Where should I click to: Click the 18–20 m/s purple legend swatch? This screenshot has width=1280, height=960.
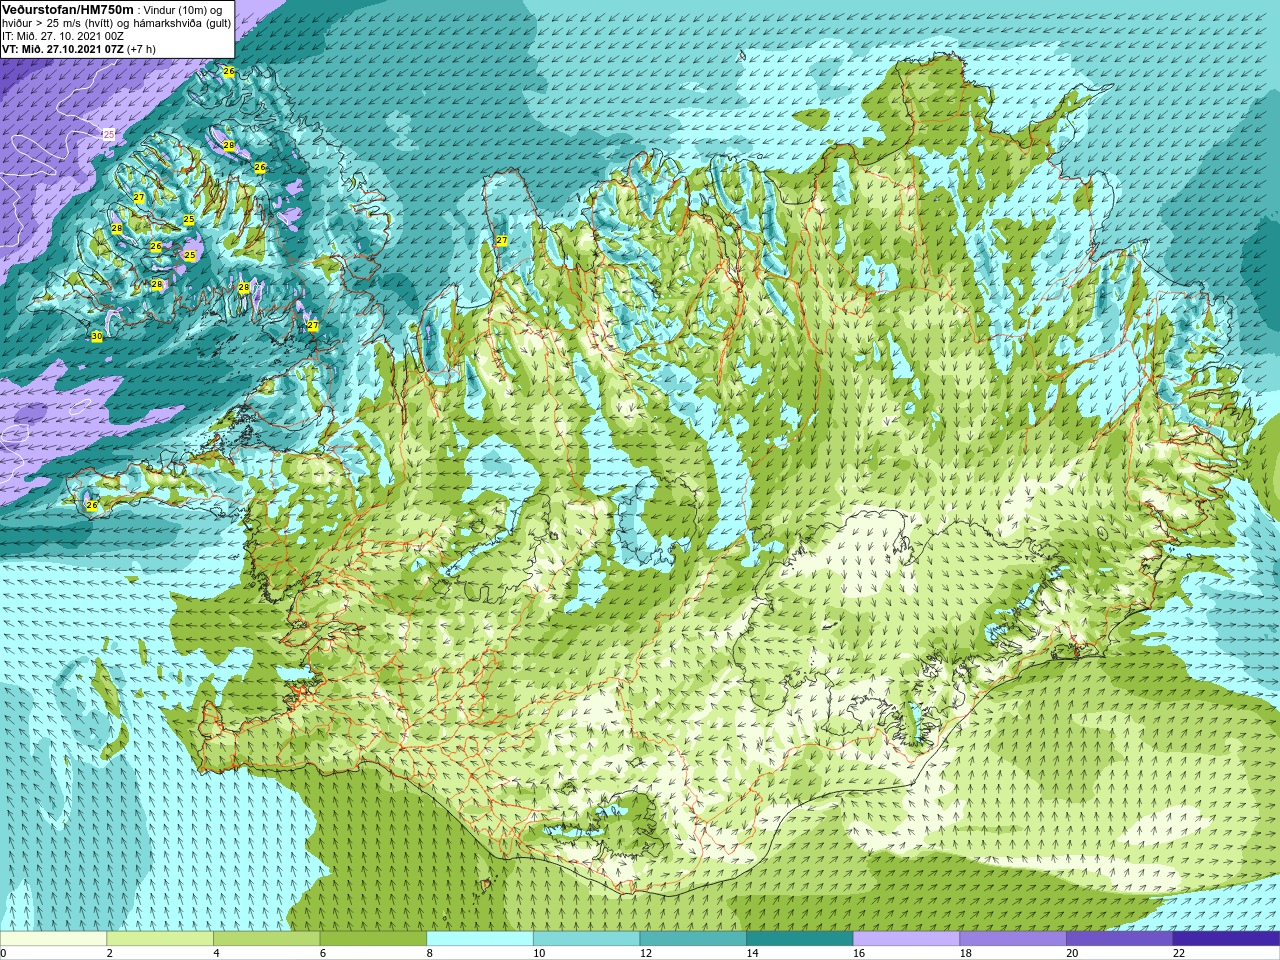pyautogui.click(x=1013, y=939)
